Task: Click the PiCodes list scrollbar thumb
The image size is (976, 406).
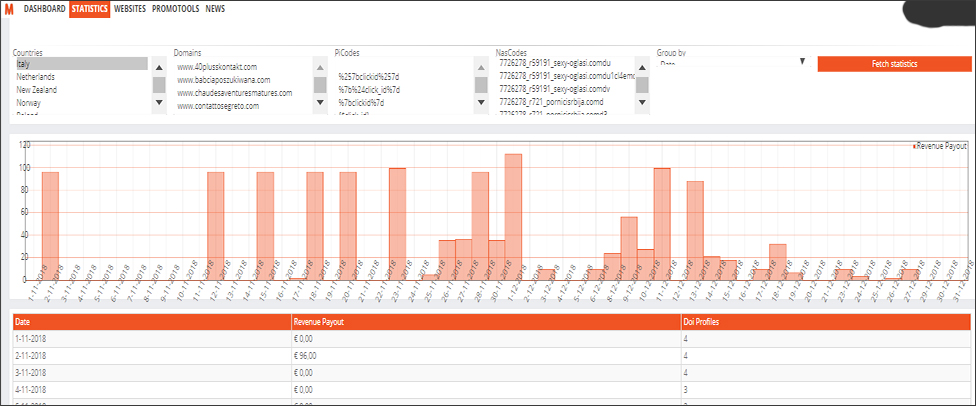Action: [x=481, y=85]
